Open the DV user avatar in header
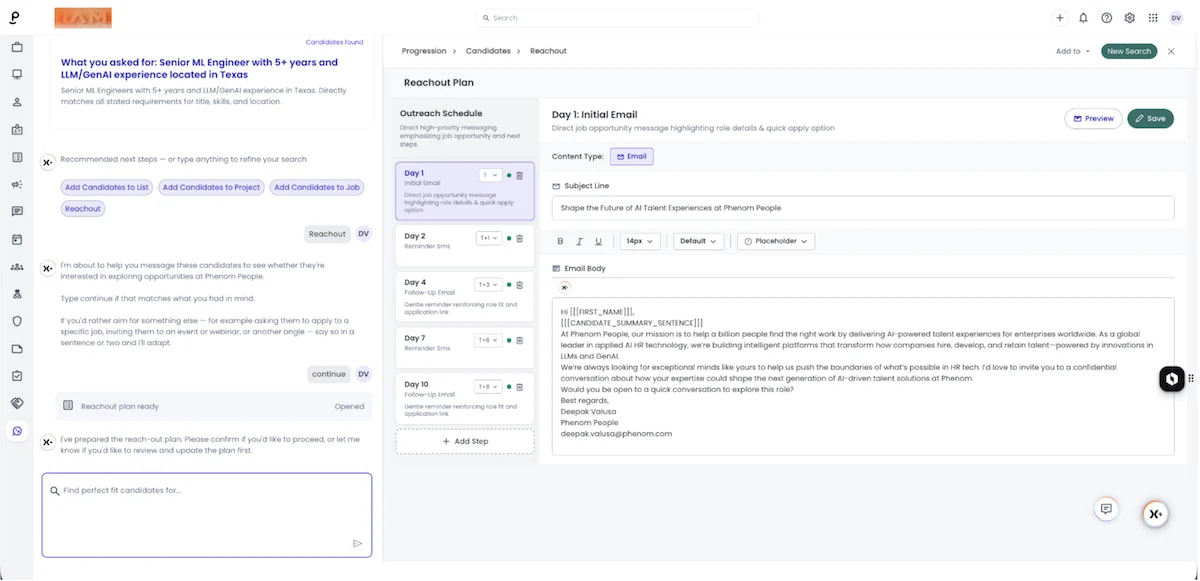Viewport: 1200px width, 581px height. point(1176,18)
